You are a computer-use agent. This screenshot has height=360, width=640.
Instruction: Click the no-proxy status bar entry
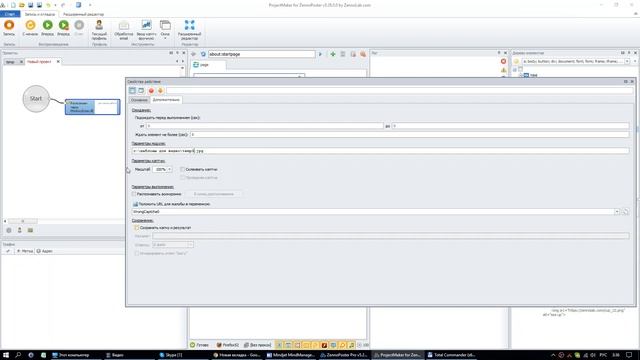pyautogui.click(x=258, y=345)
